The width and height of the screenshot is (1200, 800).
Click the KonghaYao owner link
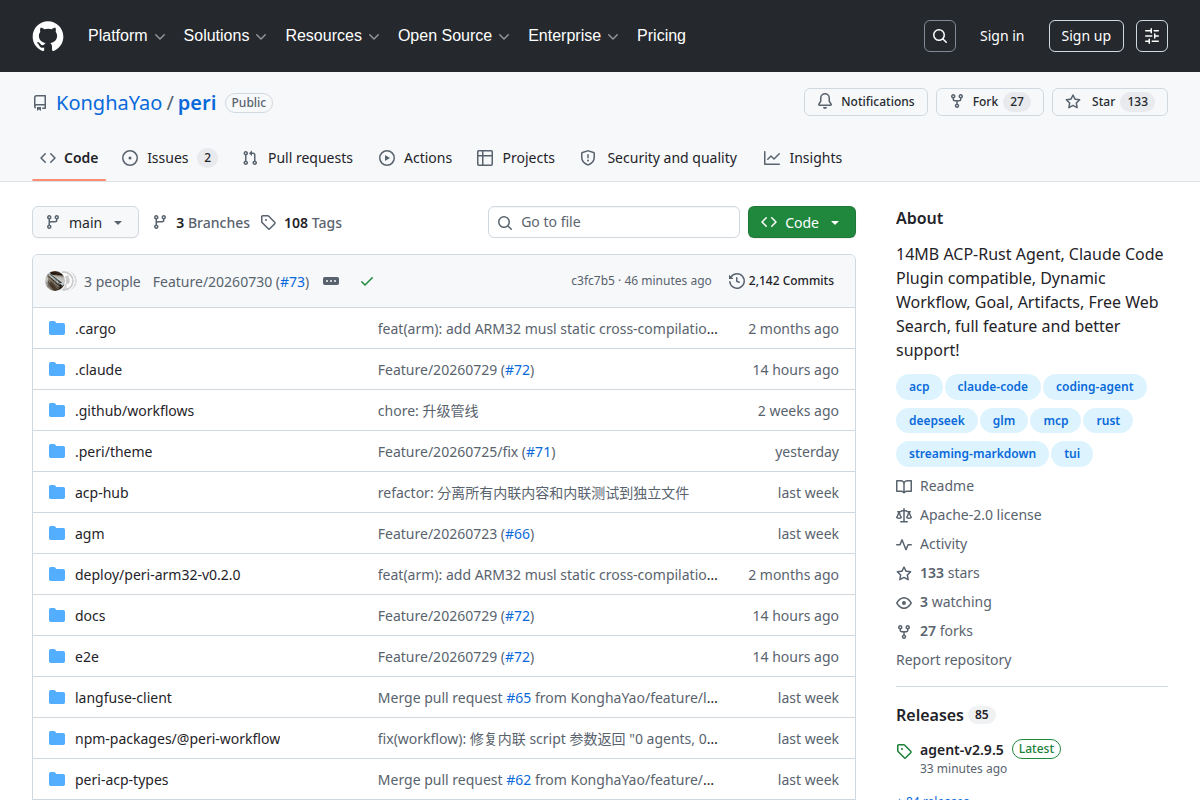pyautogui.click(x=109, y=103)
